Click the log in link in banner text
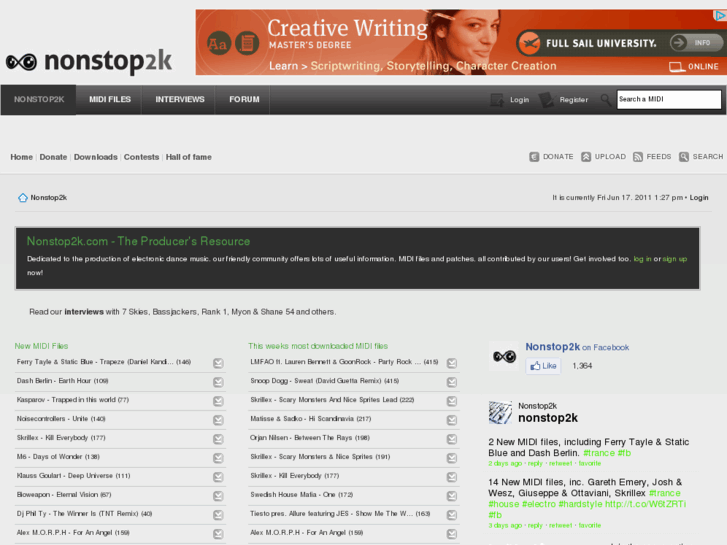The image size is (727, 545). [x=642, y=259]
